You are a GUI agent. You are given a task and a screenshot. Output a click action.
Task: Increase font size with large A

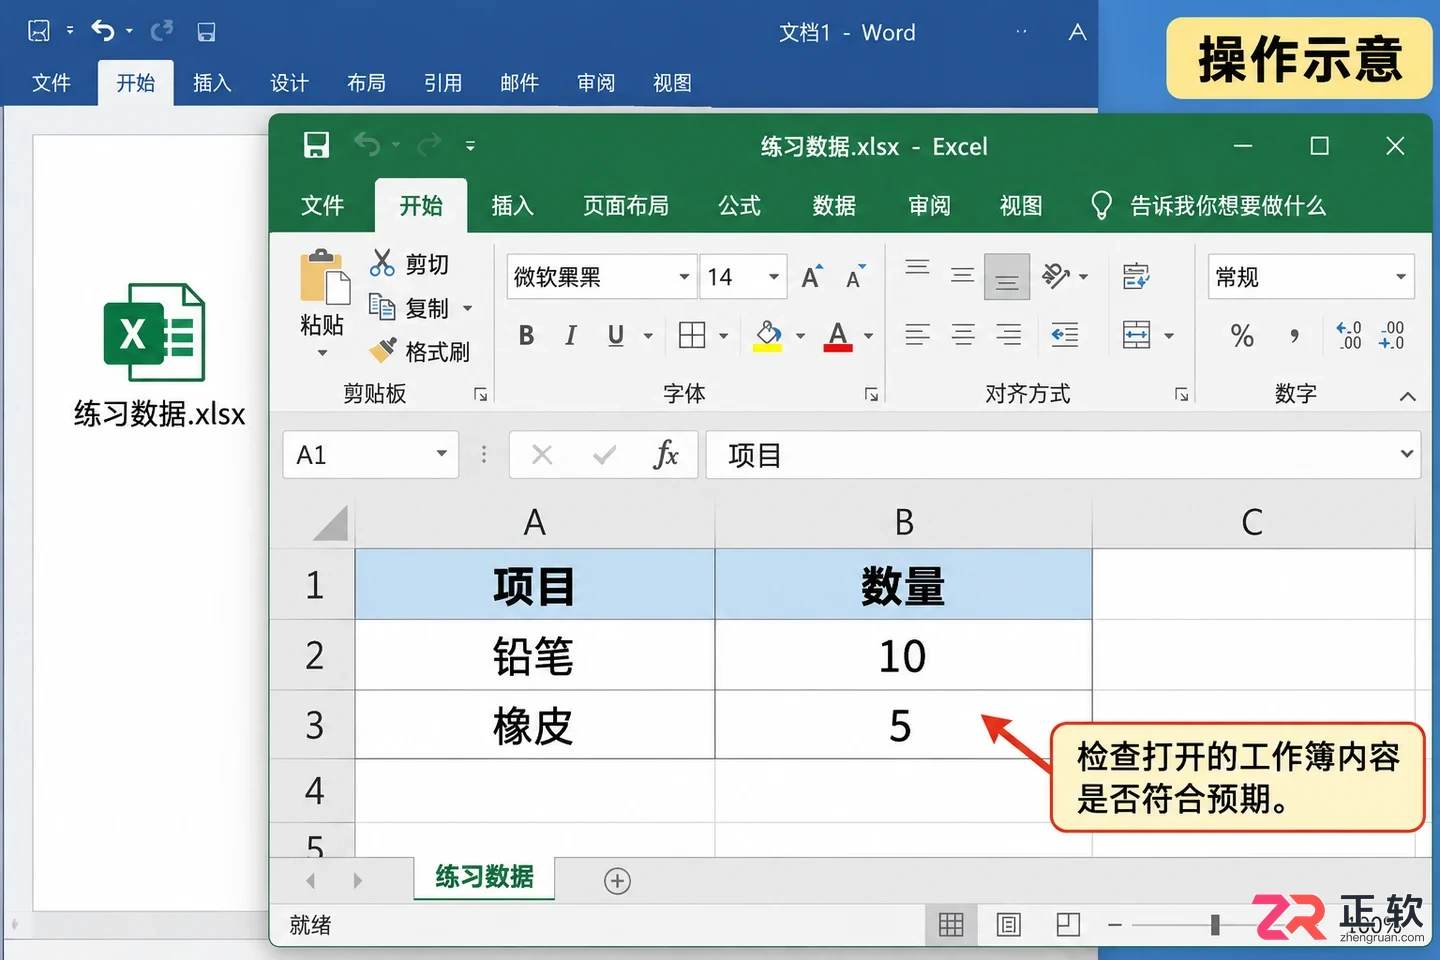[812, 277]
